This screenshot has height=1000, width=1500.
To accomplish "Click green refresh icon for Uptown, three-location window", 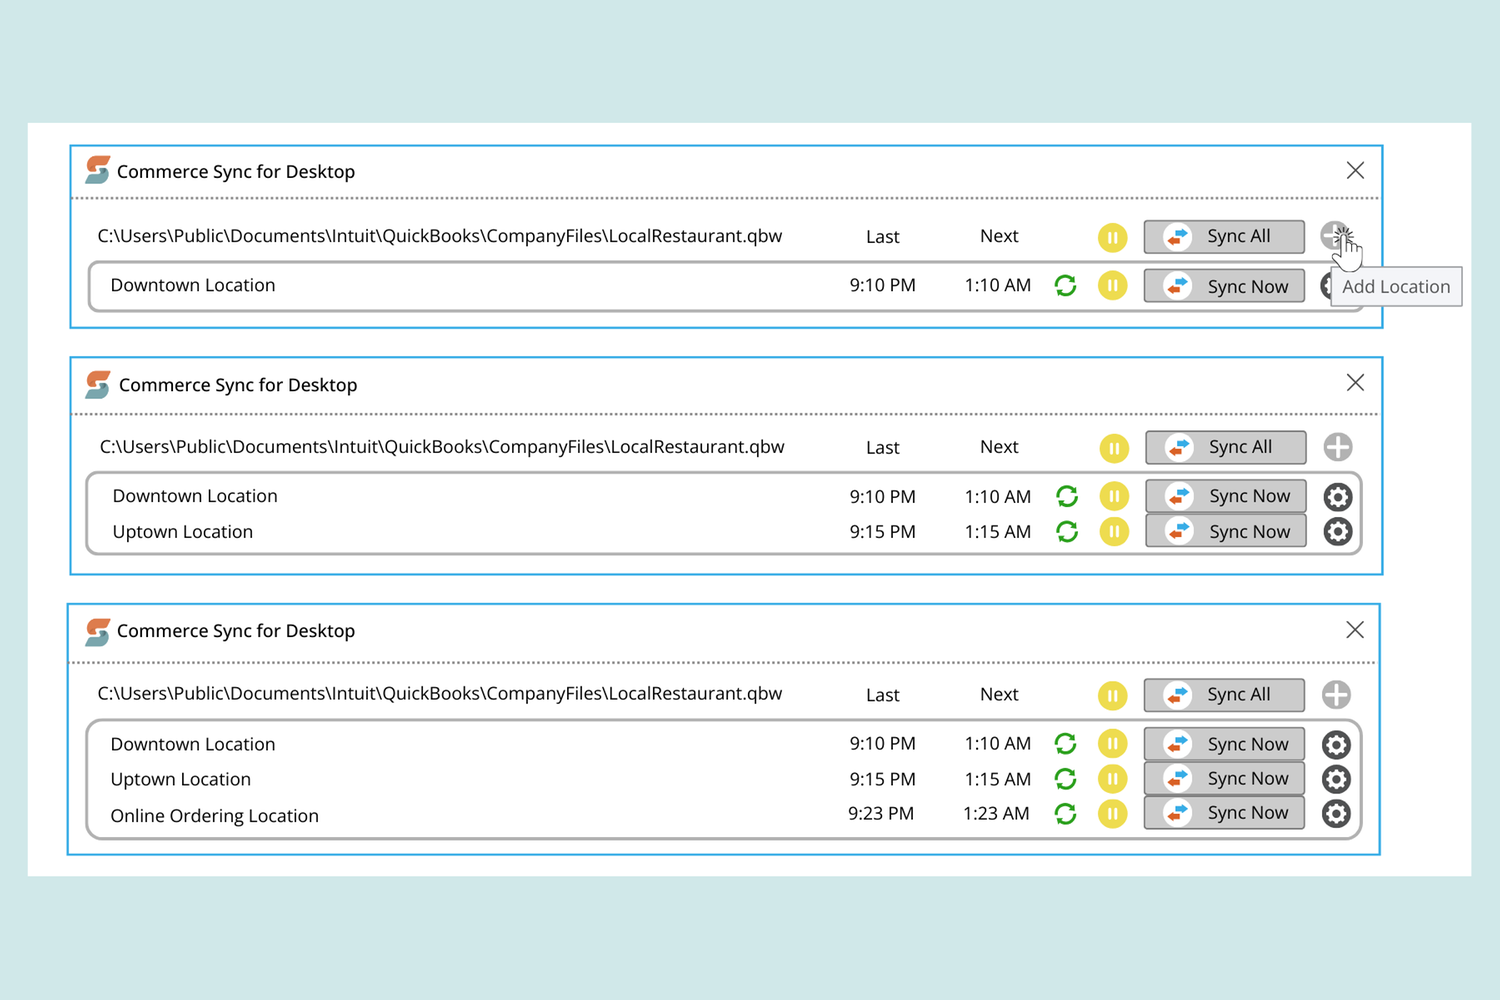I will (x=1066, y=779).
